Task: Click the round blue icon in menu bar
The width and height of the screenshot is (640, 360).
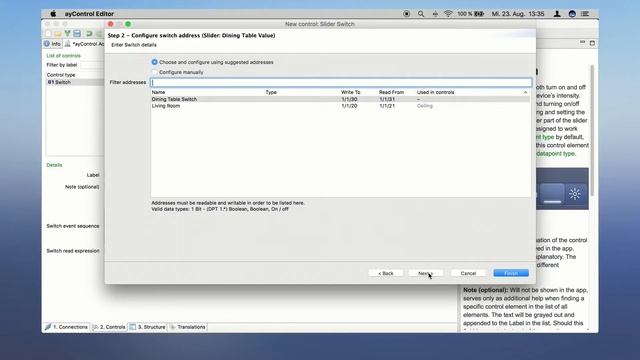Action: pyautogui.click(x=572, y=13)
